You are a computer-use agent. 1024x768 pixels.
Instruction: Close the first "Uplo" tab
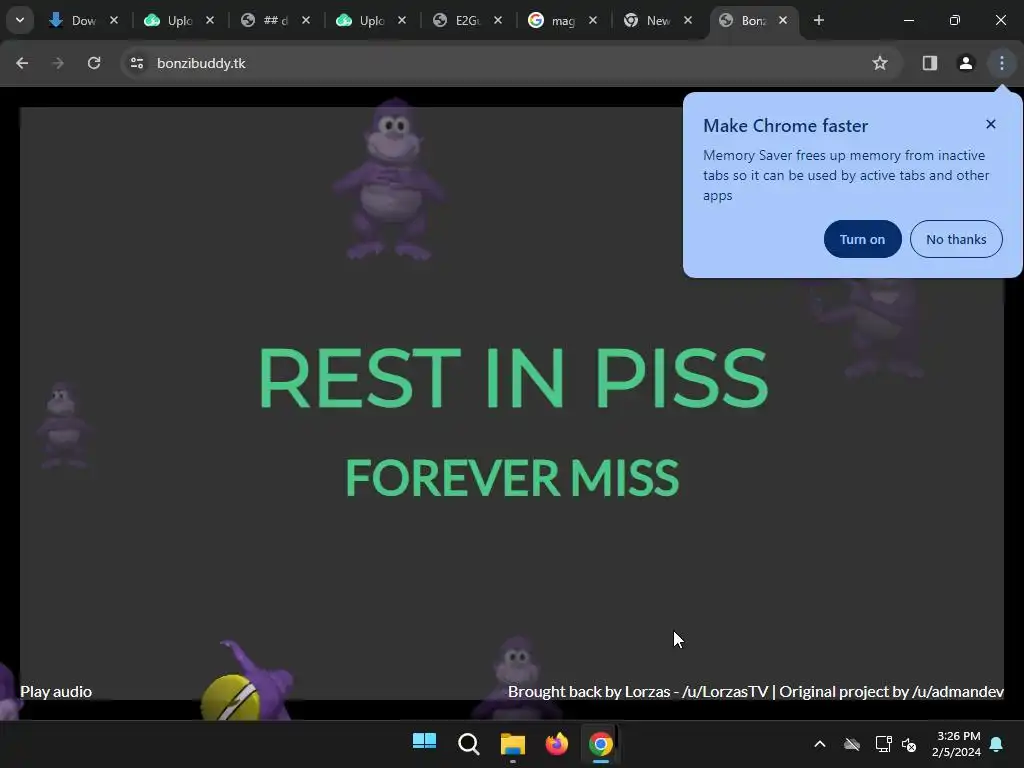tap(210, 20)
